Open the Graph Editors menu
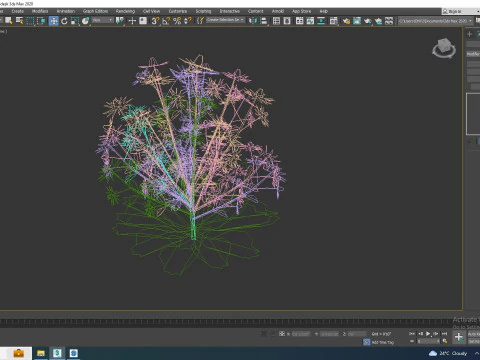 coord(95,11)
